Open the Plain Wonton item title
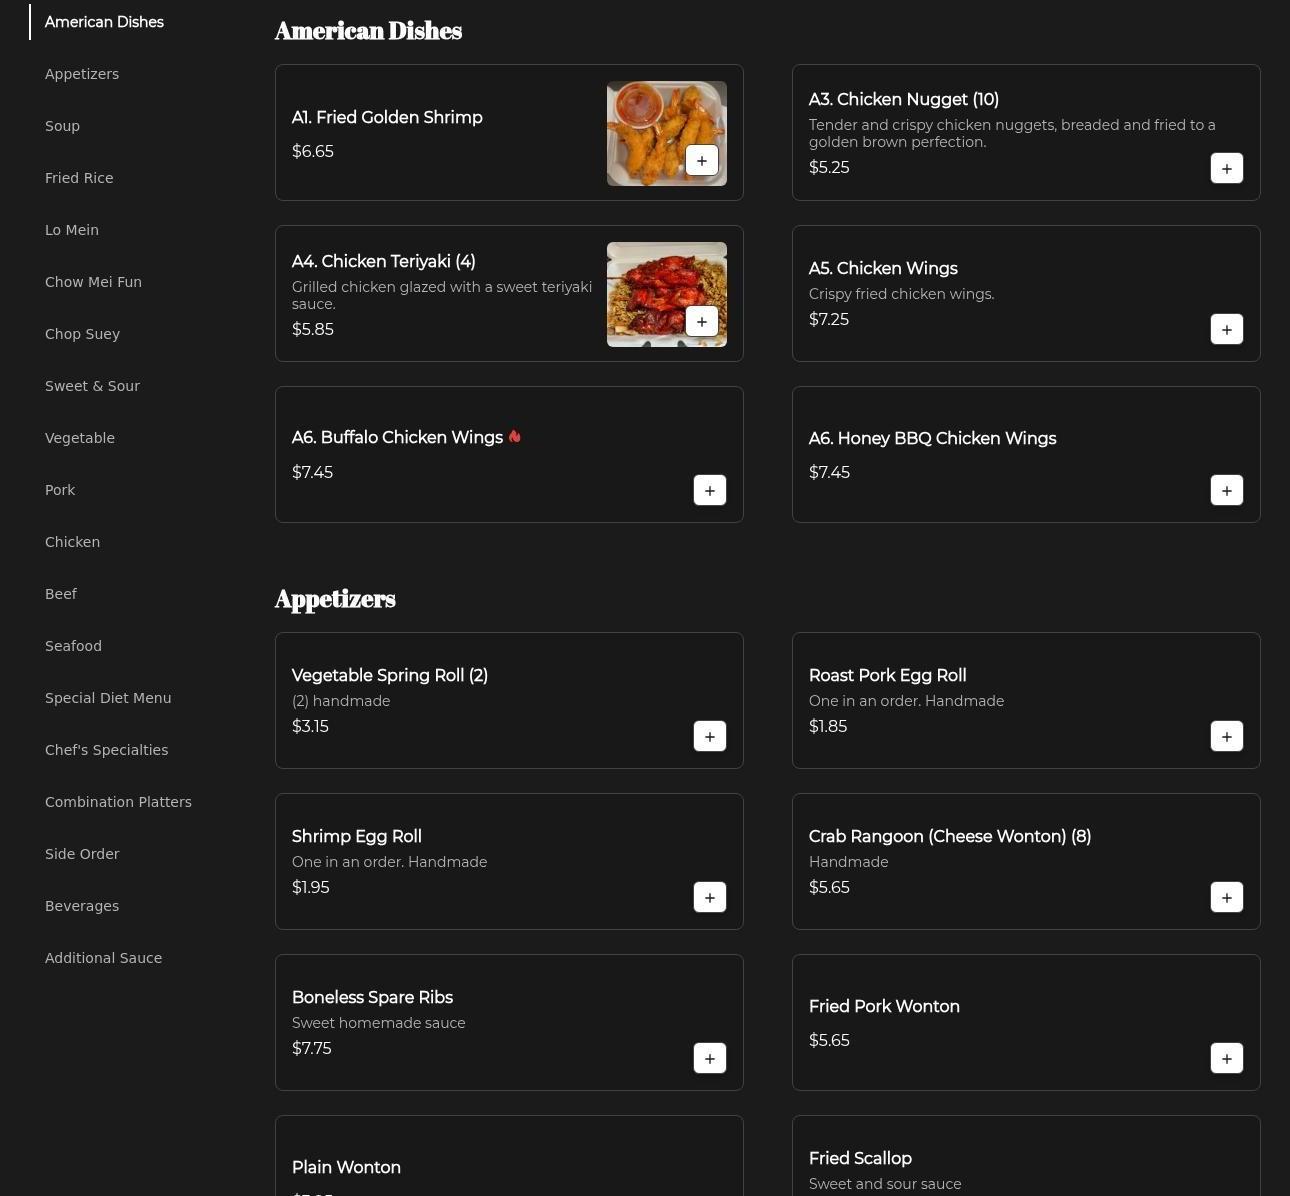 [x=346, y=1167]
